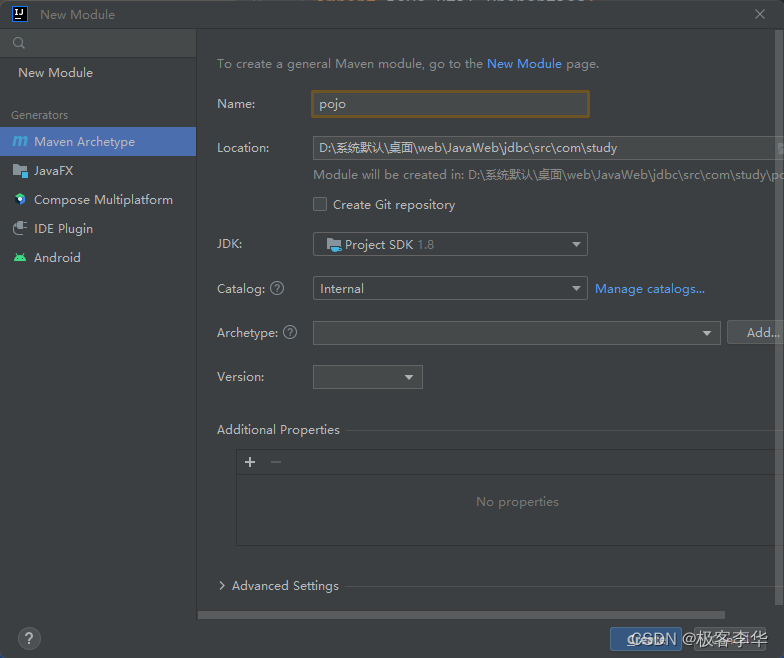Viewport: 784px width, 658px height.
Task: Click the search magnifier icon
Action: (19, 43)
